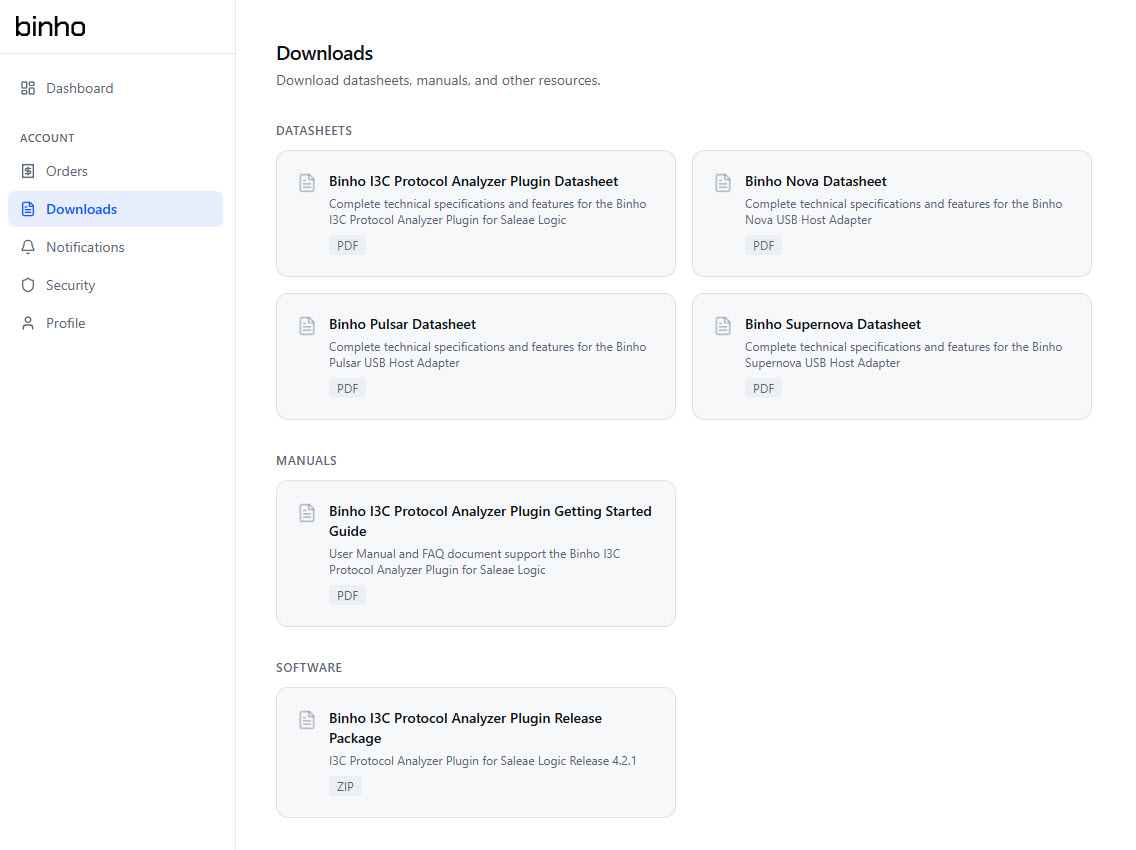Open Binho I3C Protocol Analyzer Plugin Datasheet
The width and height of the screenshot is (1136, 850).
[473, 181]
